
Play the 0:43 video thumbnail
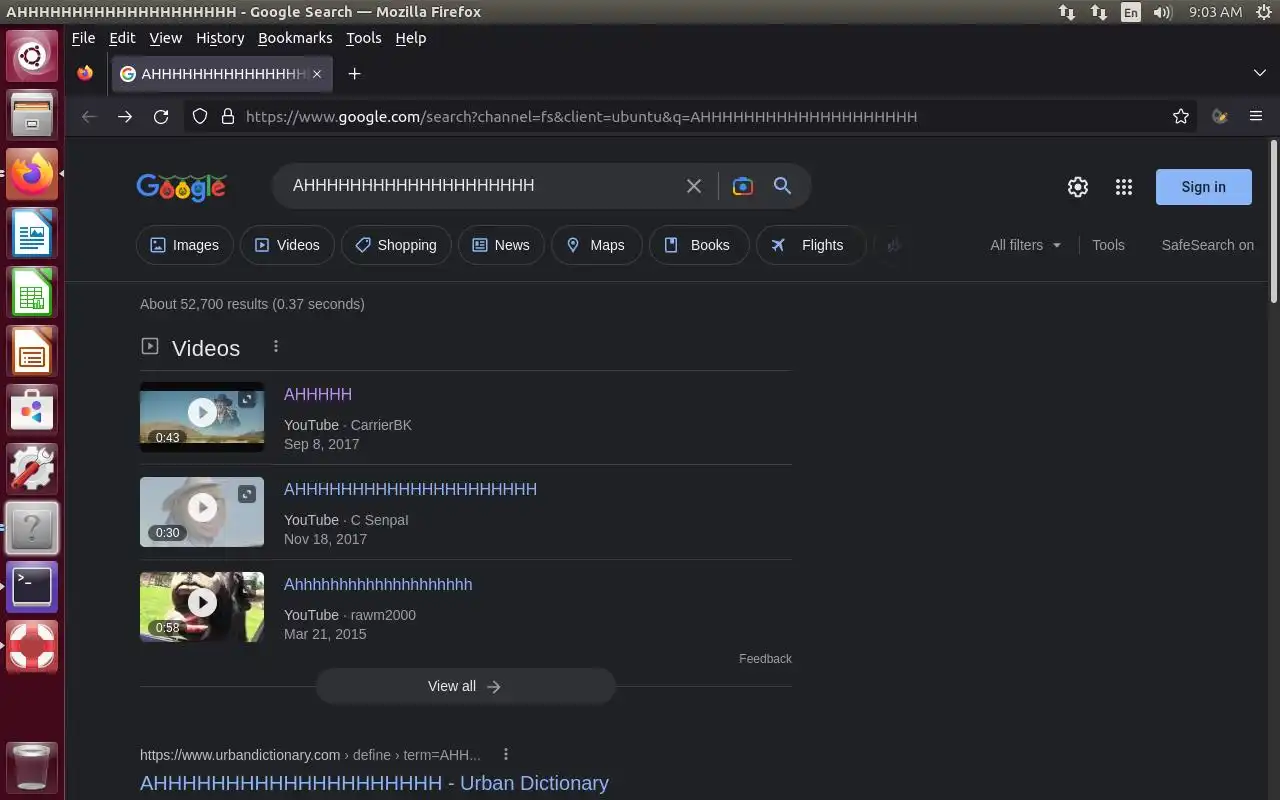202,417
